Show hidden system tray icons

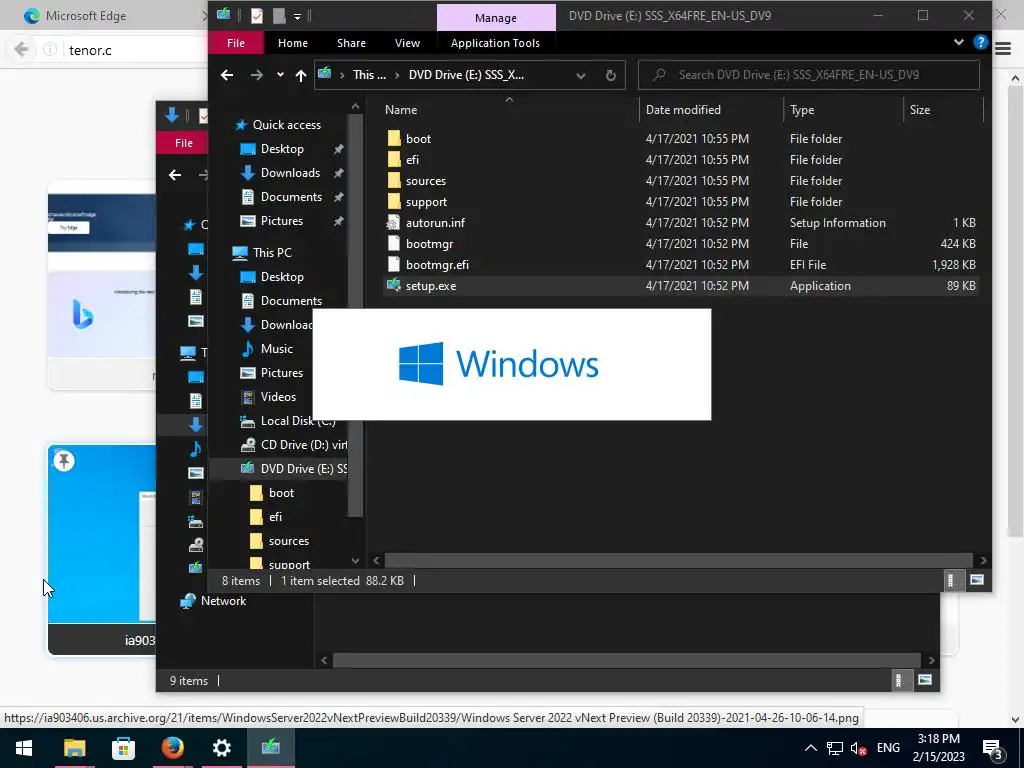pos(810,748)
